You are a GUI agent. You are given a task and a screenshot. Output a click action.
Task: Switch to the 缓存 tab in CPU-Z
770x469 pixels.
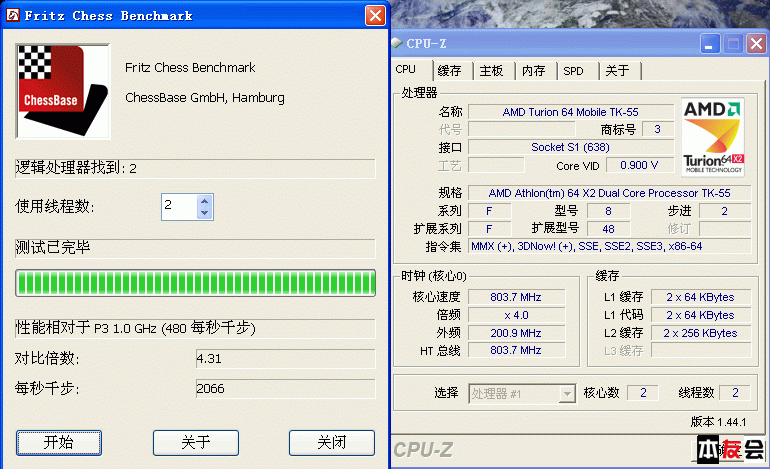(x=449, y=71)
